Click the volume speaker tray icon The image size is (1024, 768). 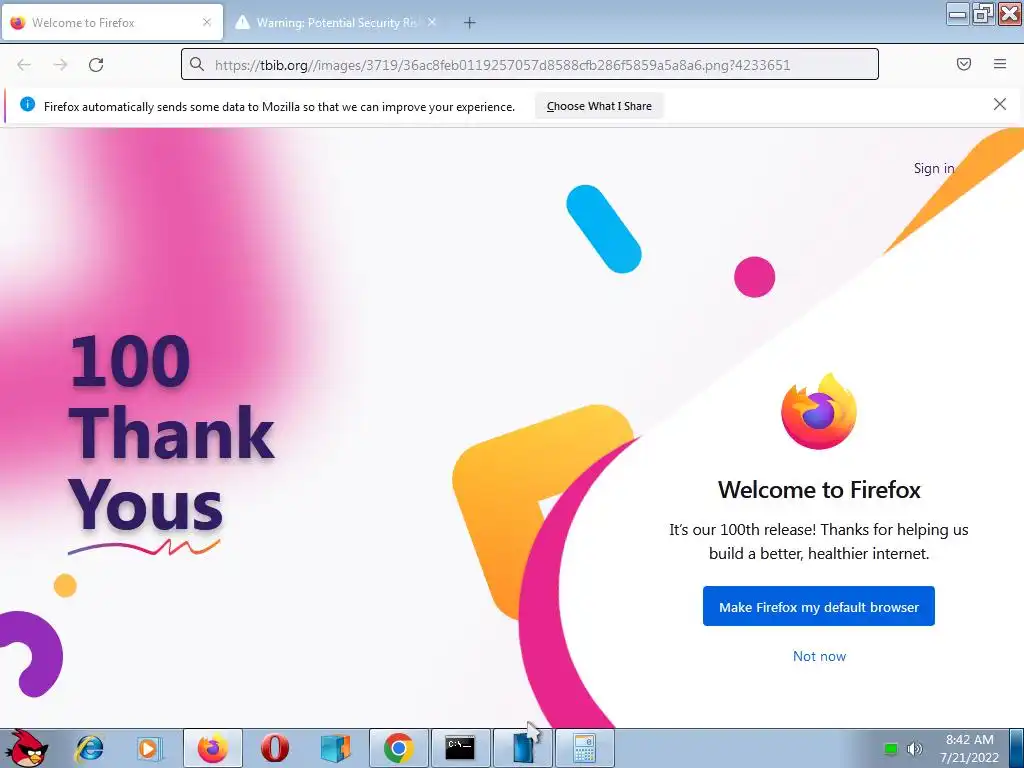pos(914,748)
